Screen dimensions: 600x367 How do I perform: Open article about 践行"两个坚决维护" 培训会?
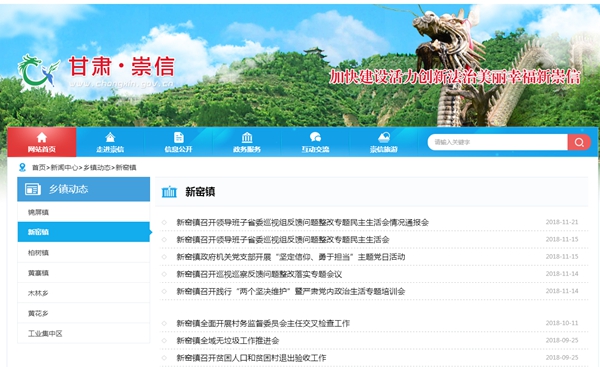[291, 291]
